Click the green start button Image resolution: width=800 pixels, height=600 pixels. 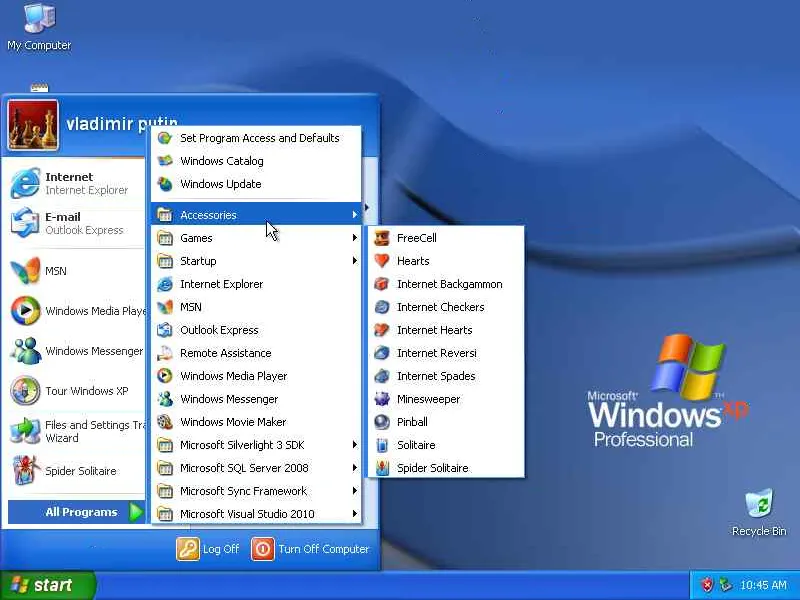pyautogui.click(x=47, y=585)
